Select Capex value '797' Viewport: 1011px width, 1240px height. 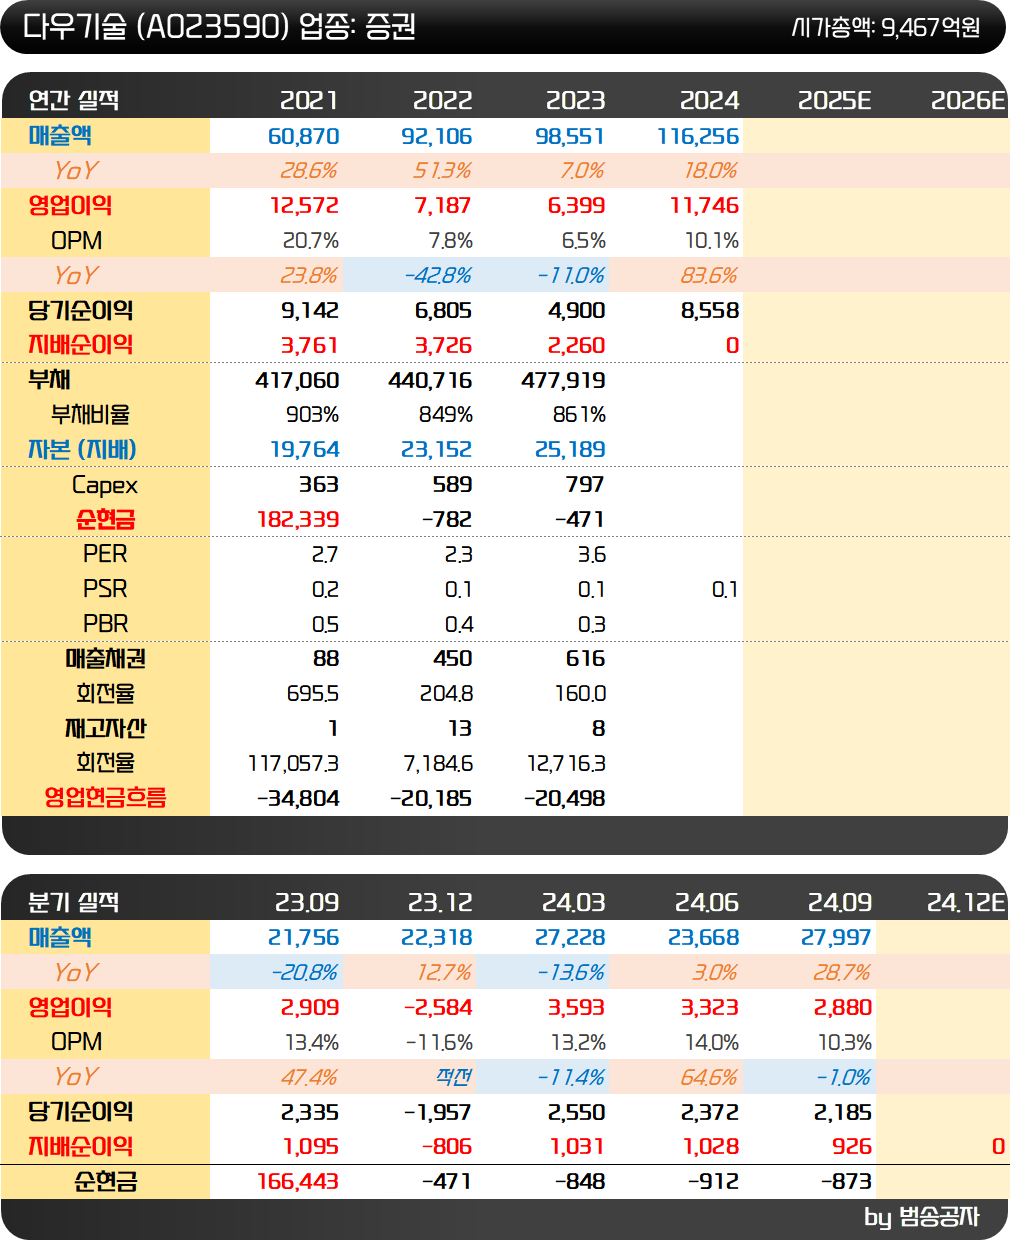coord(585,484)
